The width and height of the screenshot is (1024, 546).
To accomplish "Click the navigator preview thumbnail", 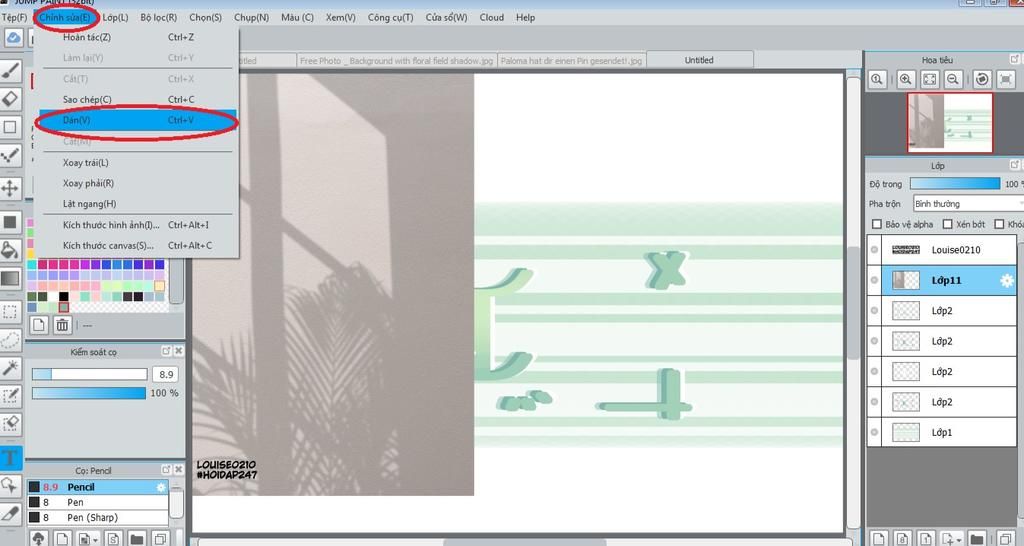I will [949, 122].
